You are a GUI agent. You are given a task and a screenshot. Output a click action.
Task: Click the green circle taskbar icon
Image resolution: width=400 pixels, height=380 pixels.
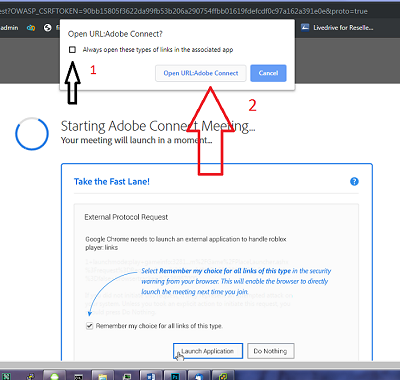(54, 376)
